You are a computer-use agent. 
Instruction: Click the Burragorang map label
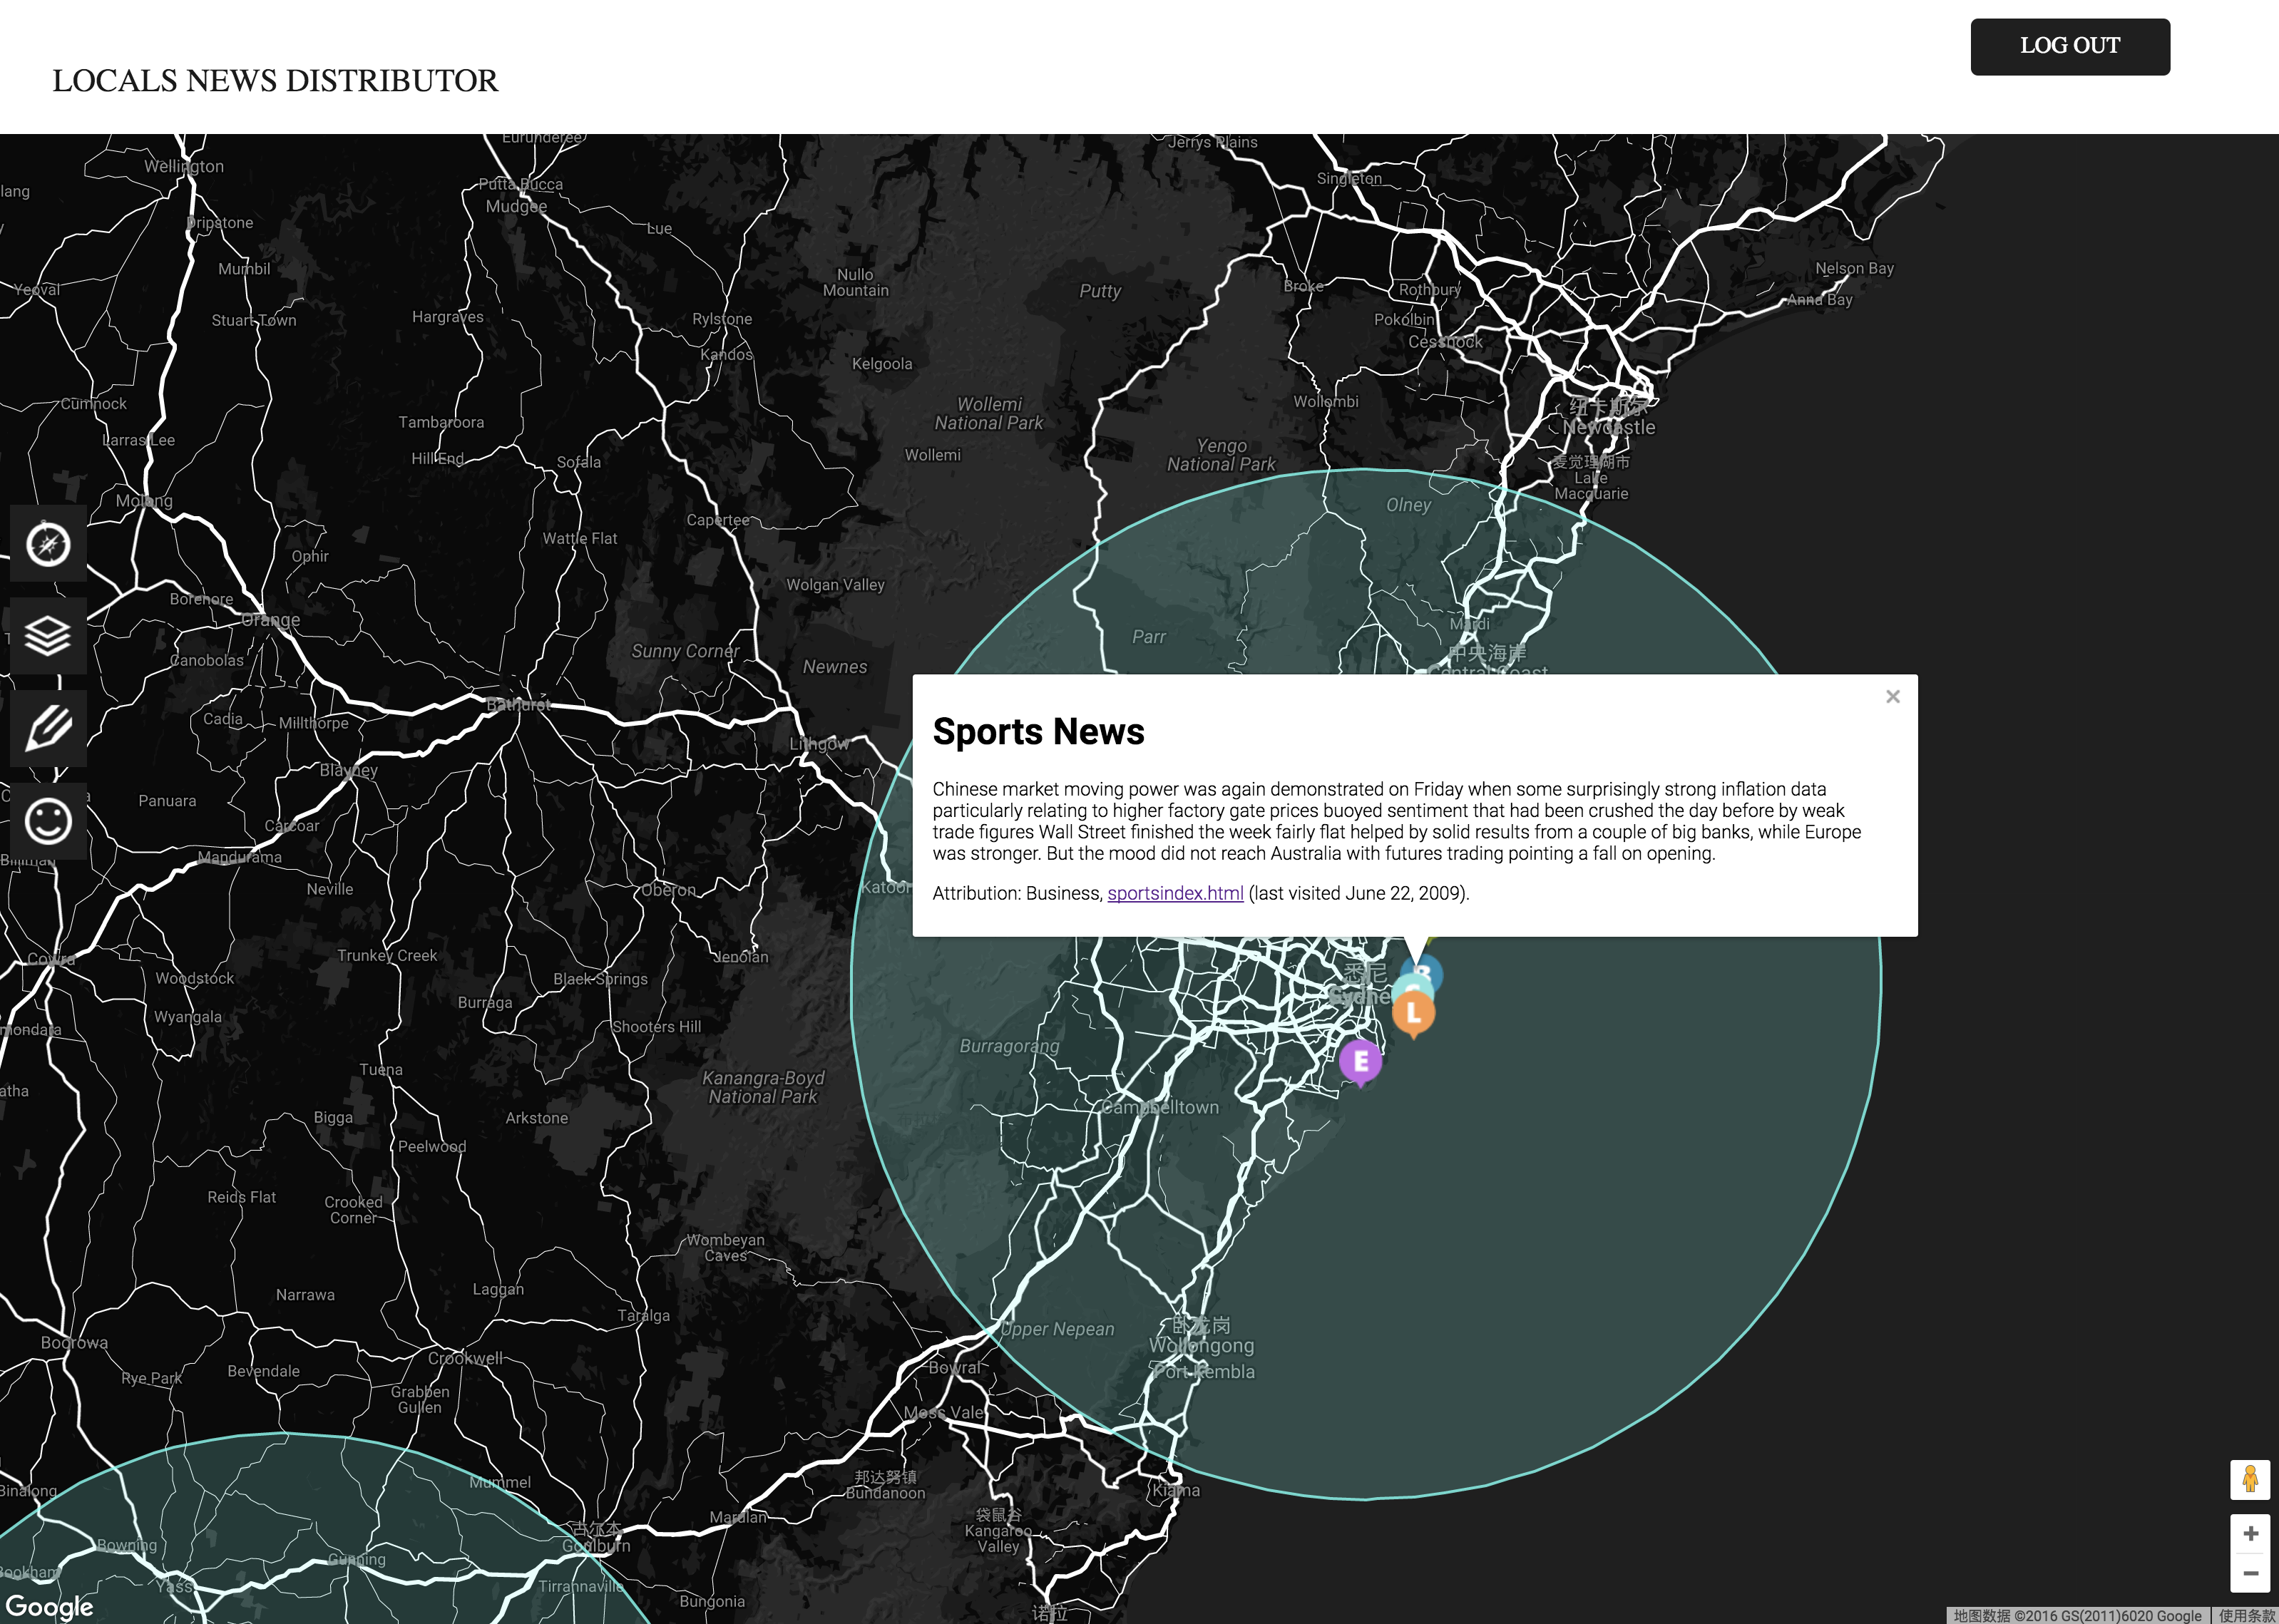1009,1046
